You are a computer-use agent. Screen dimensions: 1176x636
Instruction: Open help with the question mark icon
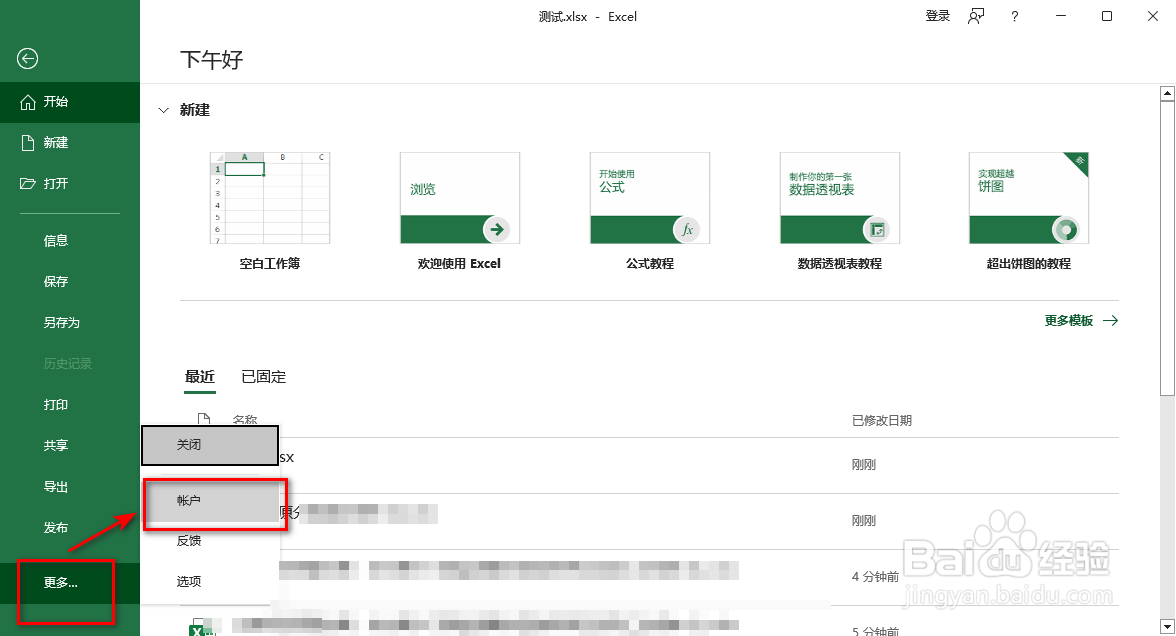(x=1015, y=16)
